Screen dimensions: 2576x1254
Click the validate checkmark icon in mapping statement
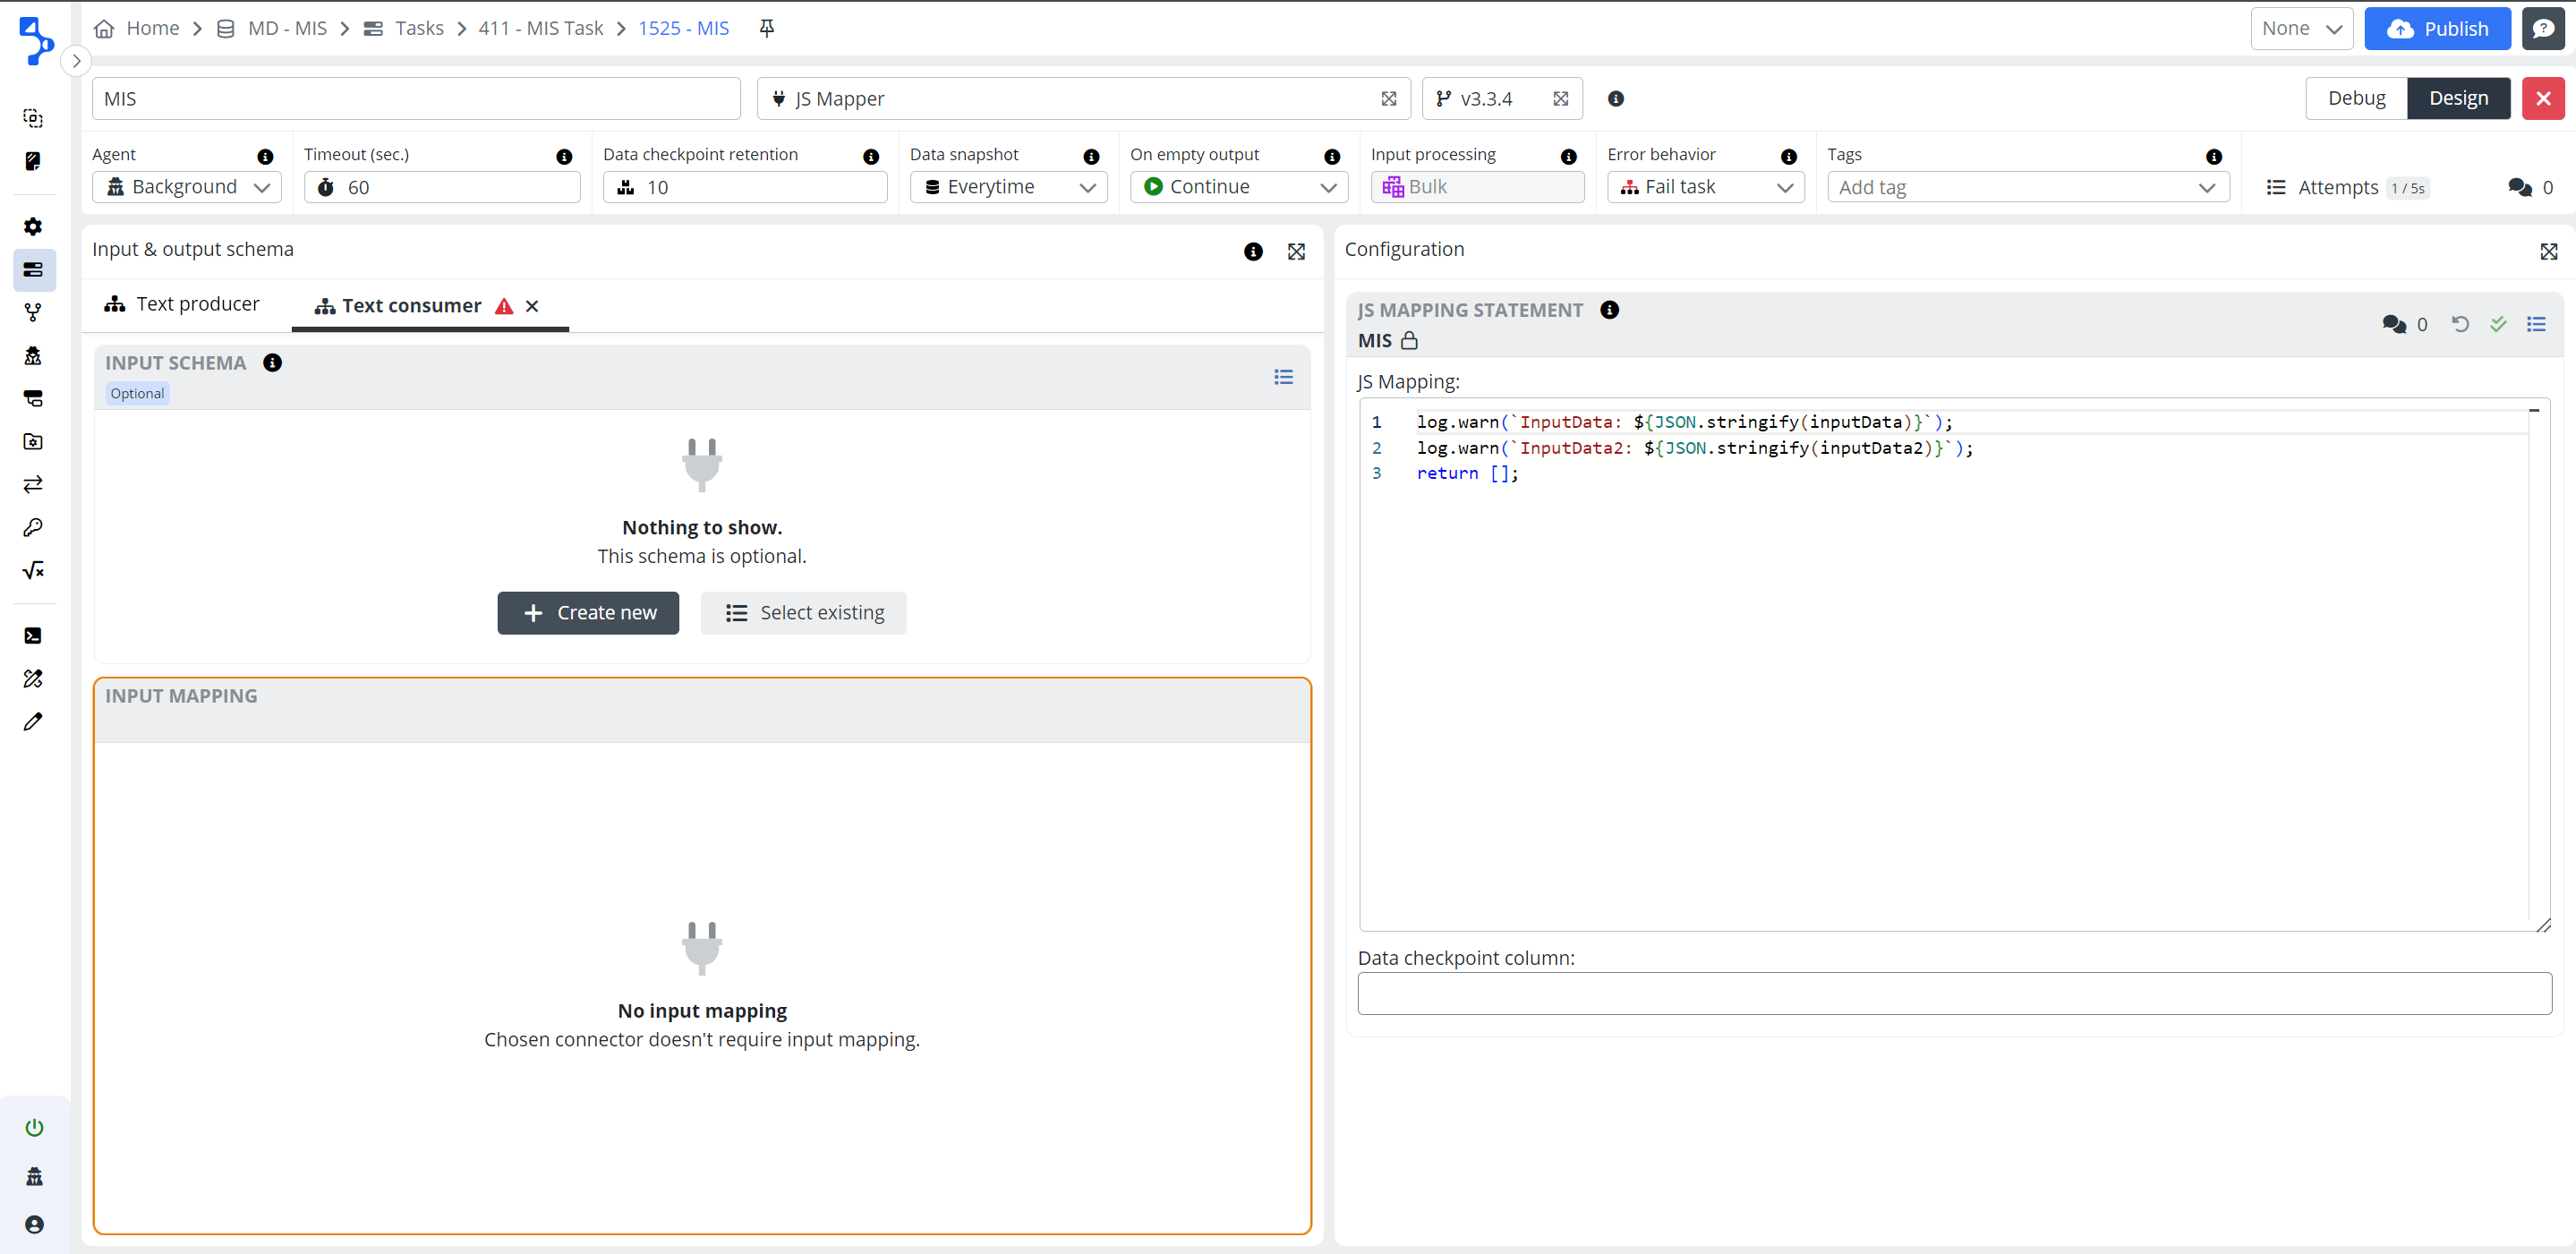2498,324
